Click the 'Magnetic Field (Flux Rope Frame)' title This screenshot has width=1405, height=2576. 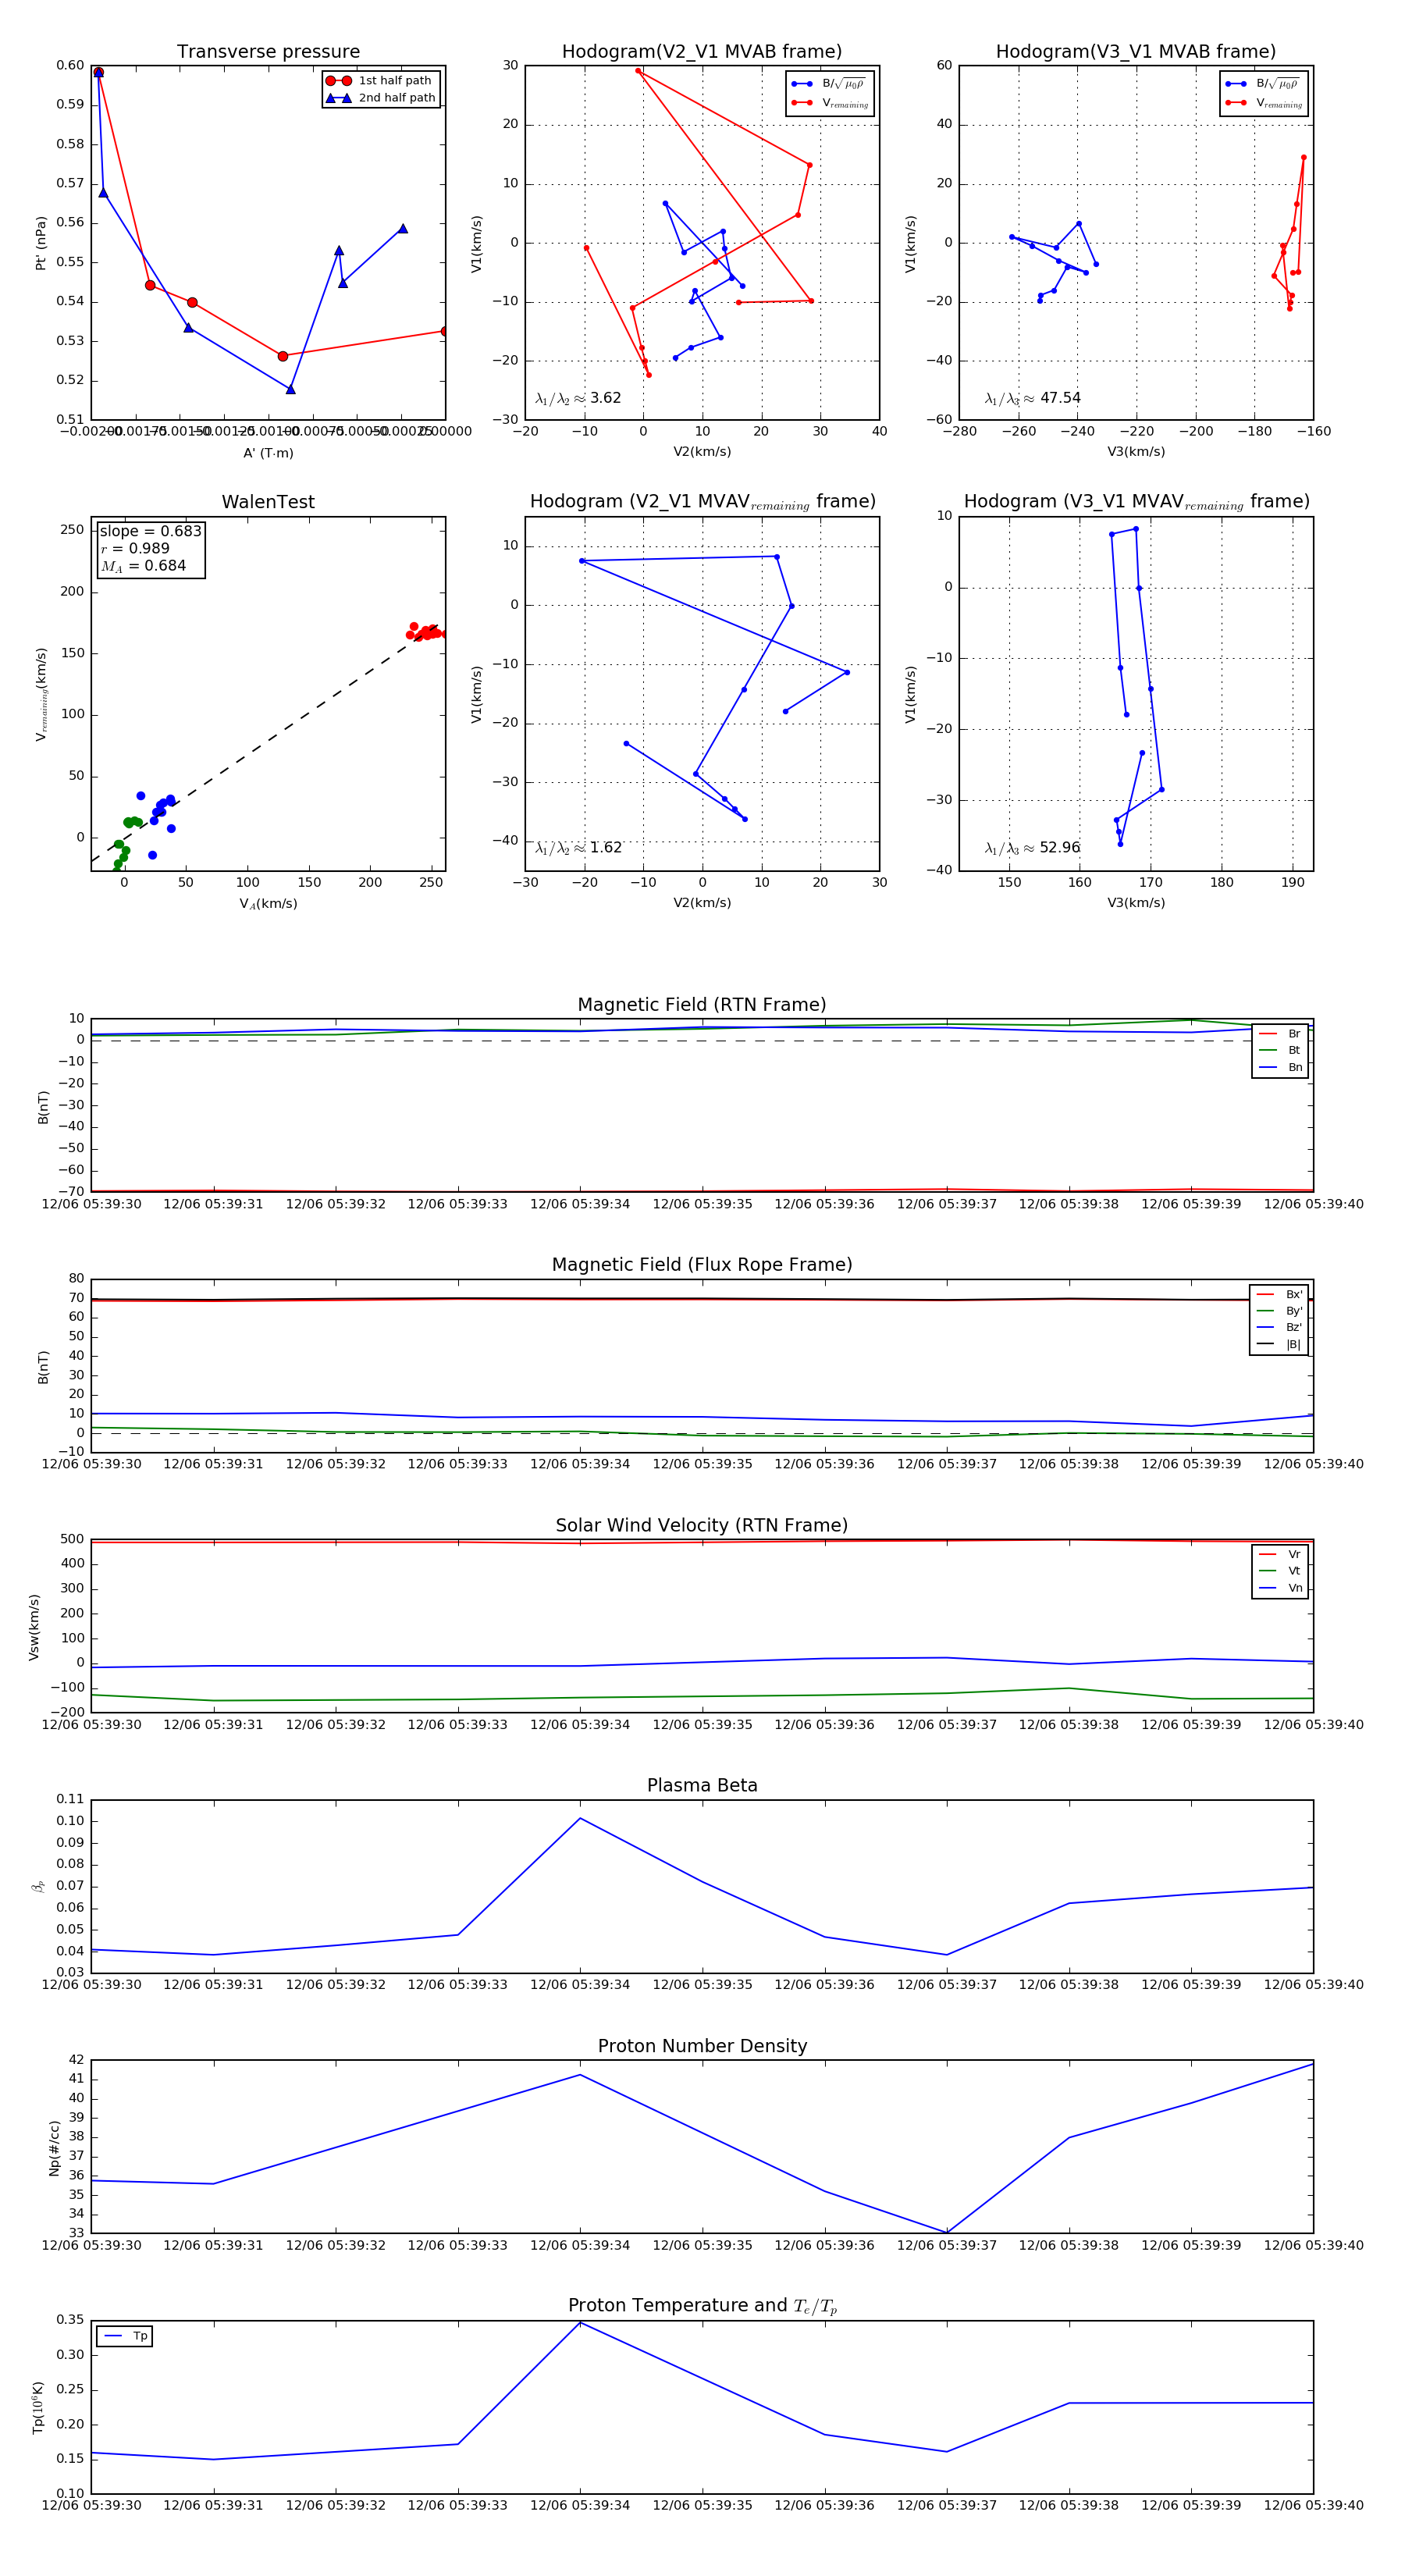pyautogui.click(x=702, y=1265)
